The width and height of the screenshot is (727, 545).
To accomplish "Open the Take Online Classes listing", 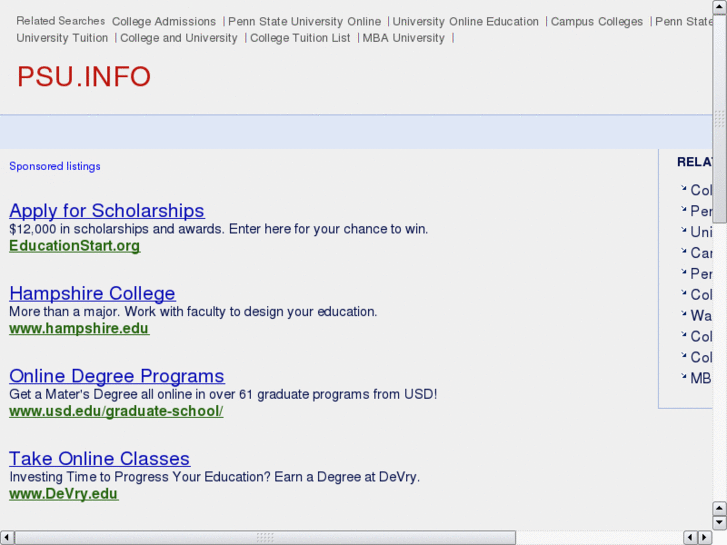I will [99, 459].
